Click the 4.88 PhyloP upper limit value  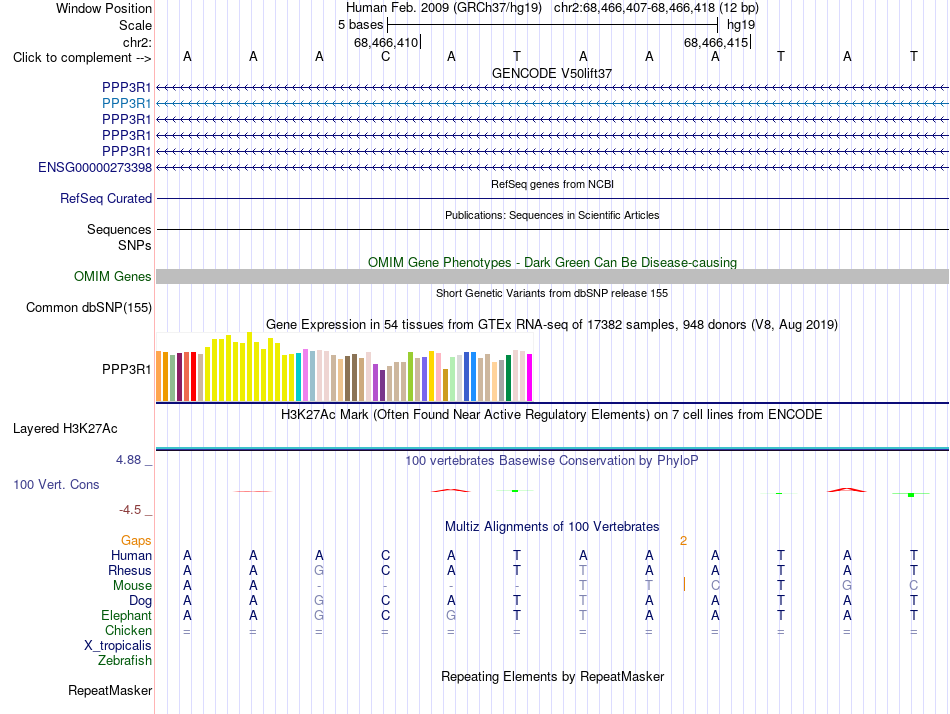tap(128, 460)
